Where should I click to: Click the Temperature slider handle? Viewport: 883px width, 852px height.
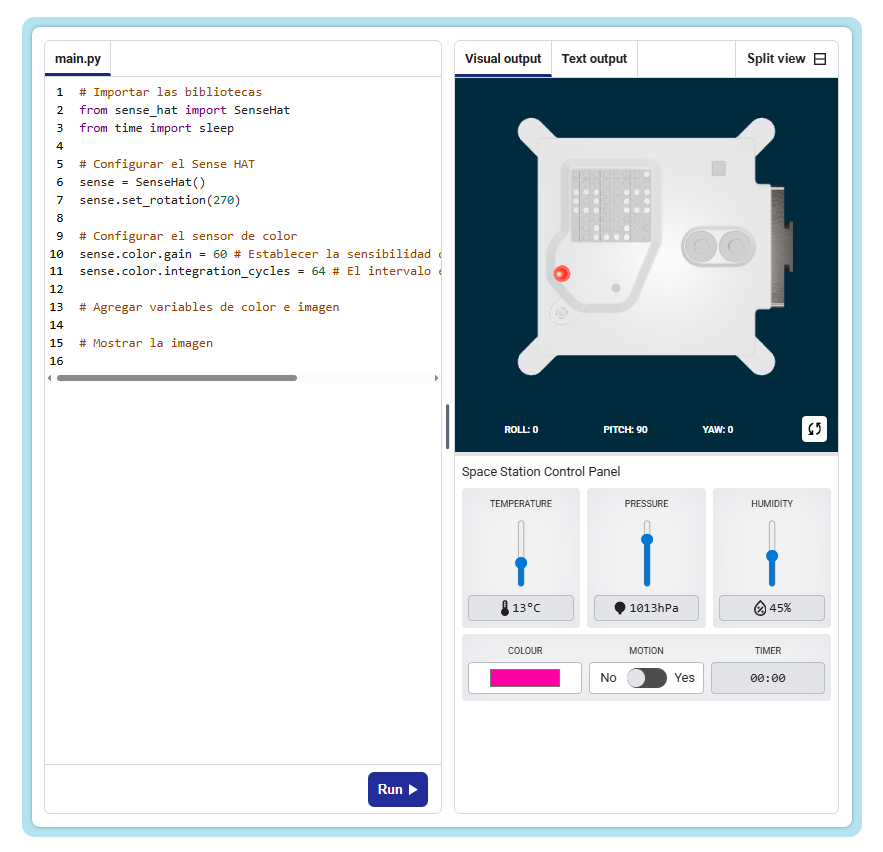pyautogui.click(x=521, y=564)
